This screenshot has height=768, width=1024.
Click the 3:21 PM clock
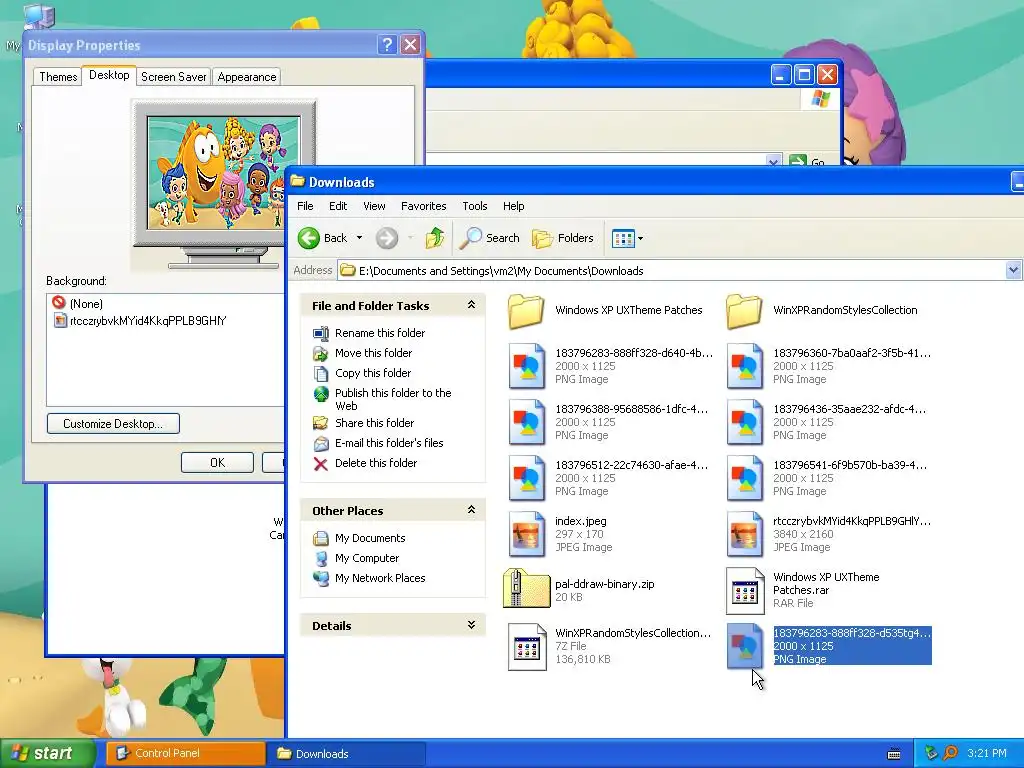[x=987, y=753]
